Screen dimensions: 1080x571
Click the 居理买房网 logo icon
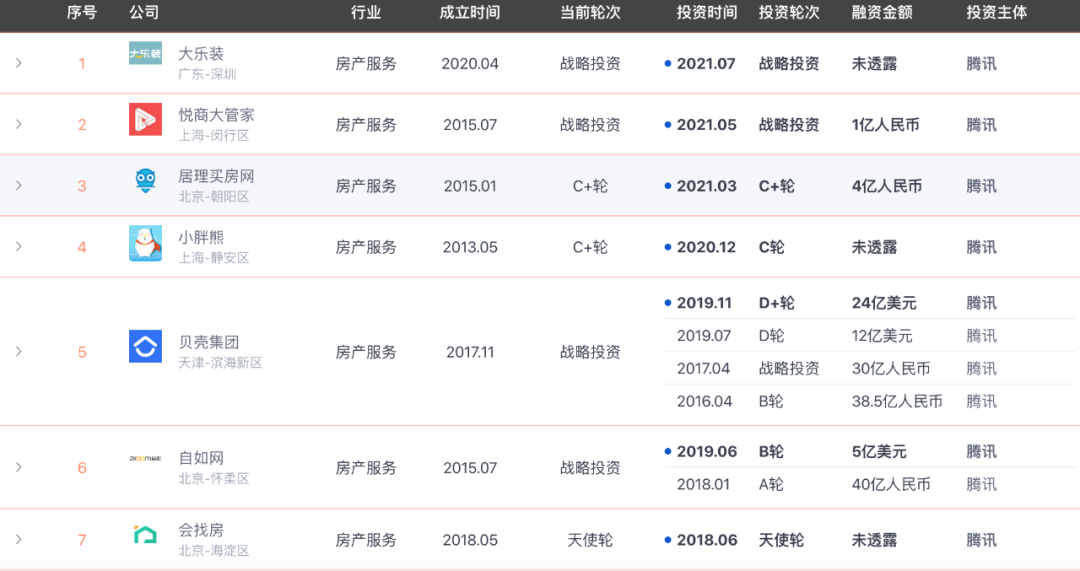[145, 180]
